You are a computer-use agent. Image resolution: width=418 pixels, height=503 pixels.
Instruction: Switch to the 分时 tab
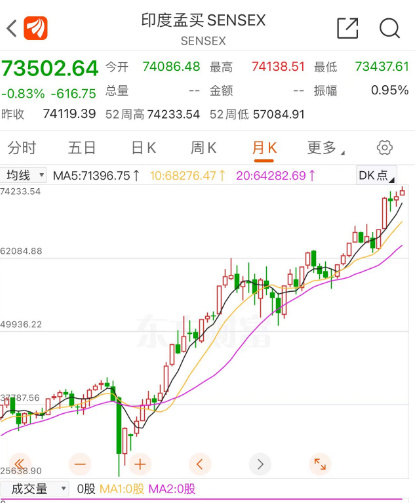tap(22, 148)
